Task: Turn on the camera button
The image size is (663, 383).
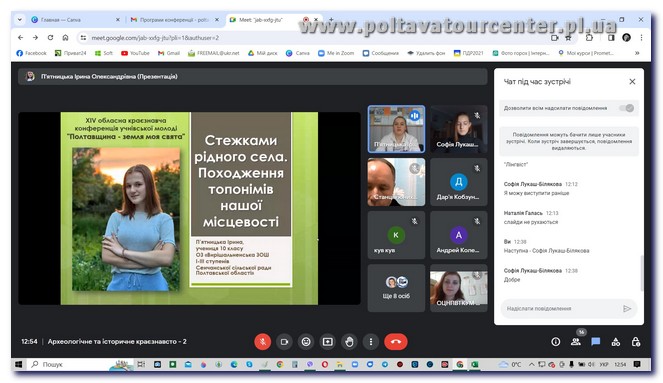Action: tap(284, 342)
